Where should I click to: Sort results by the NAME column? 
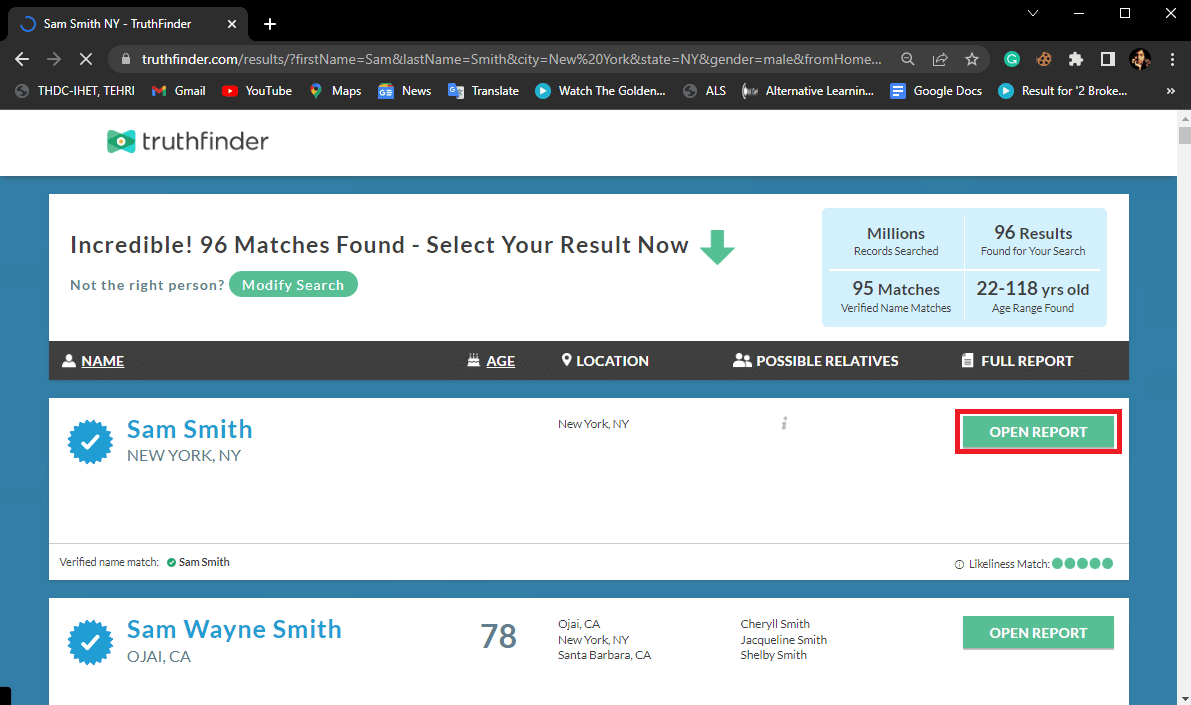pyautogui.click(x=102, y=361)
